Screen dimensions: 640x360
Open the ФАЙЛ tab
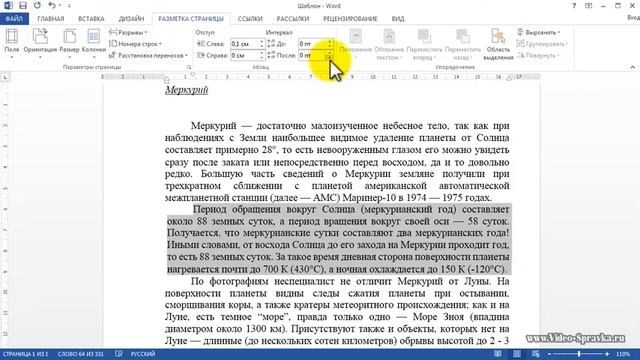coord(14,19)
